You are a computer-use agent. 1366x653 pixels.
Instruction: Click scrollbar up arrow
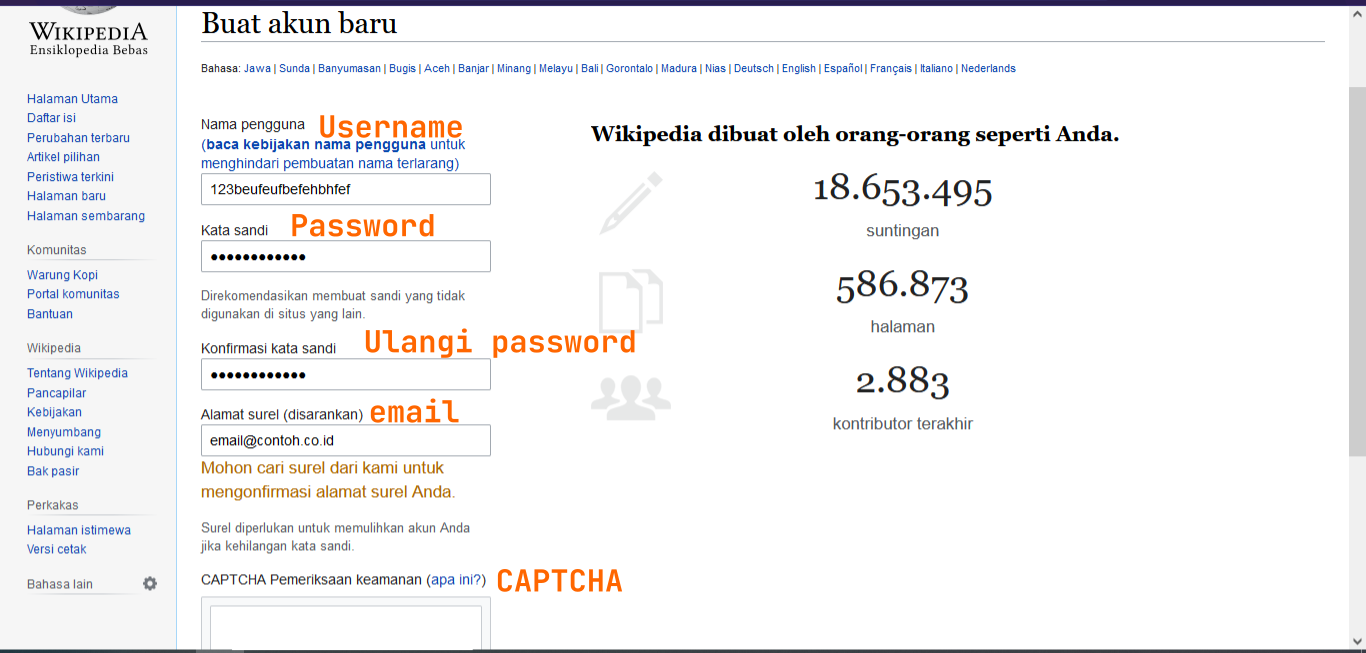[x=1357, y=14]
